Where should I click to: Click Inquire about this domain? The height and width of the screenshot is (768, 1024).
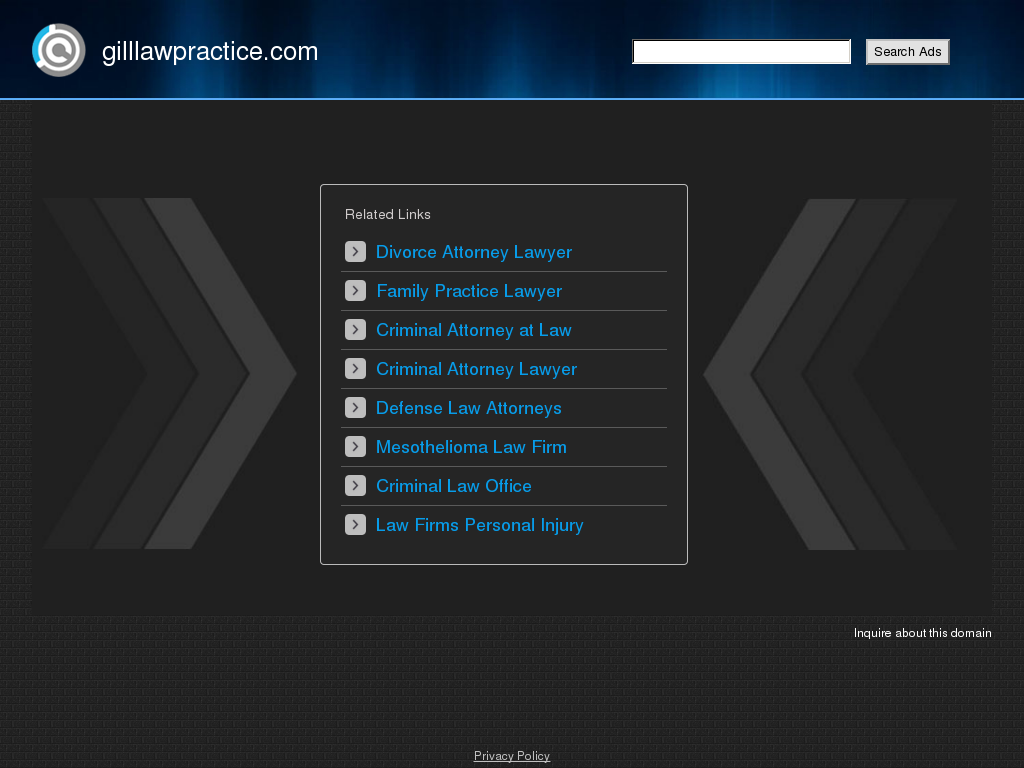click(x=922, y=633)
